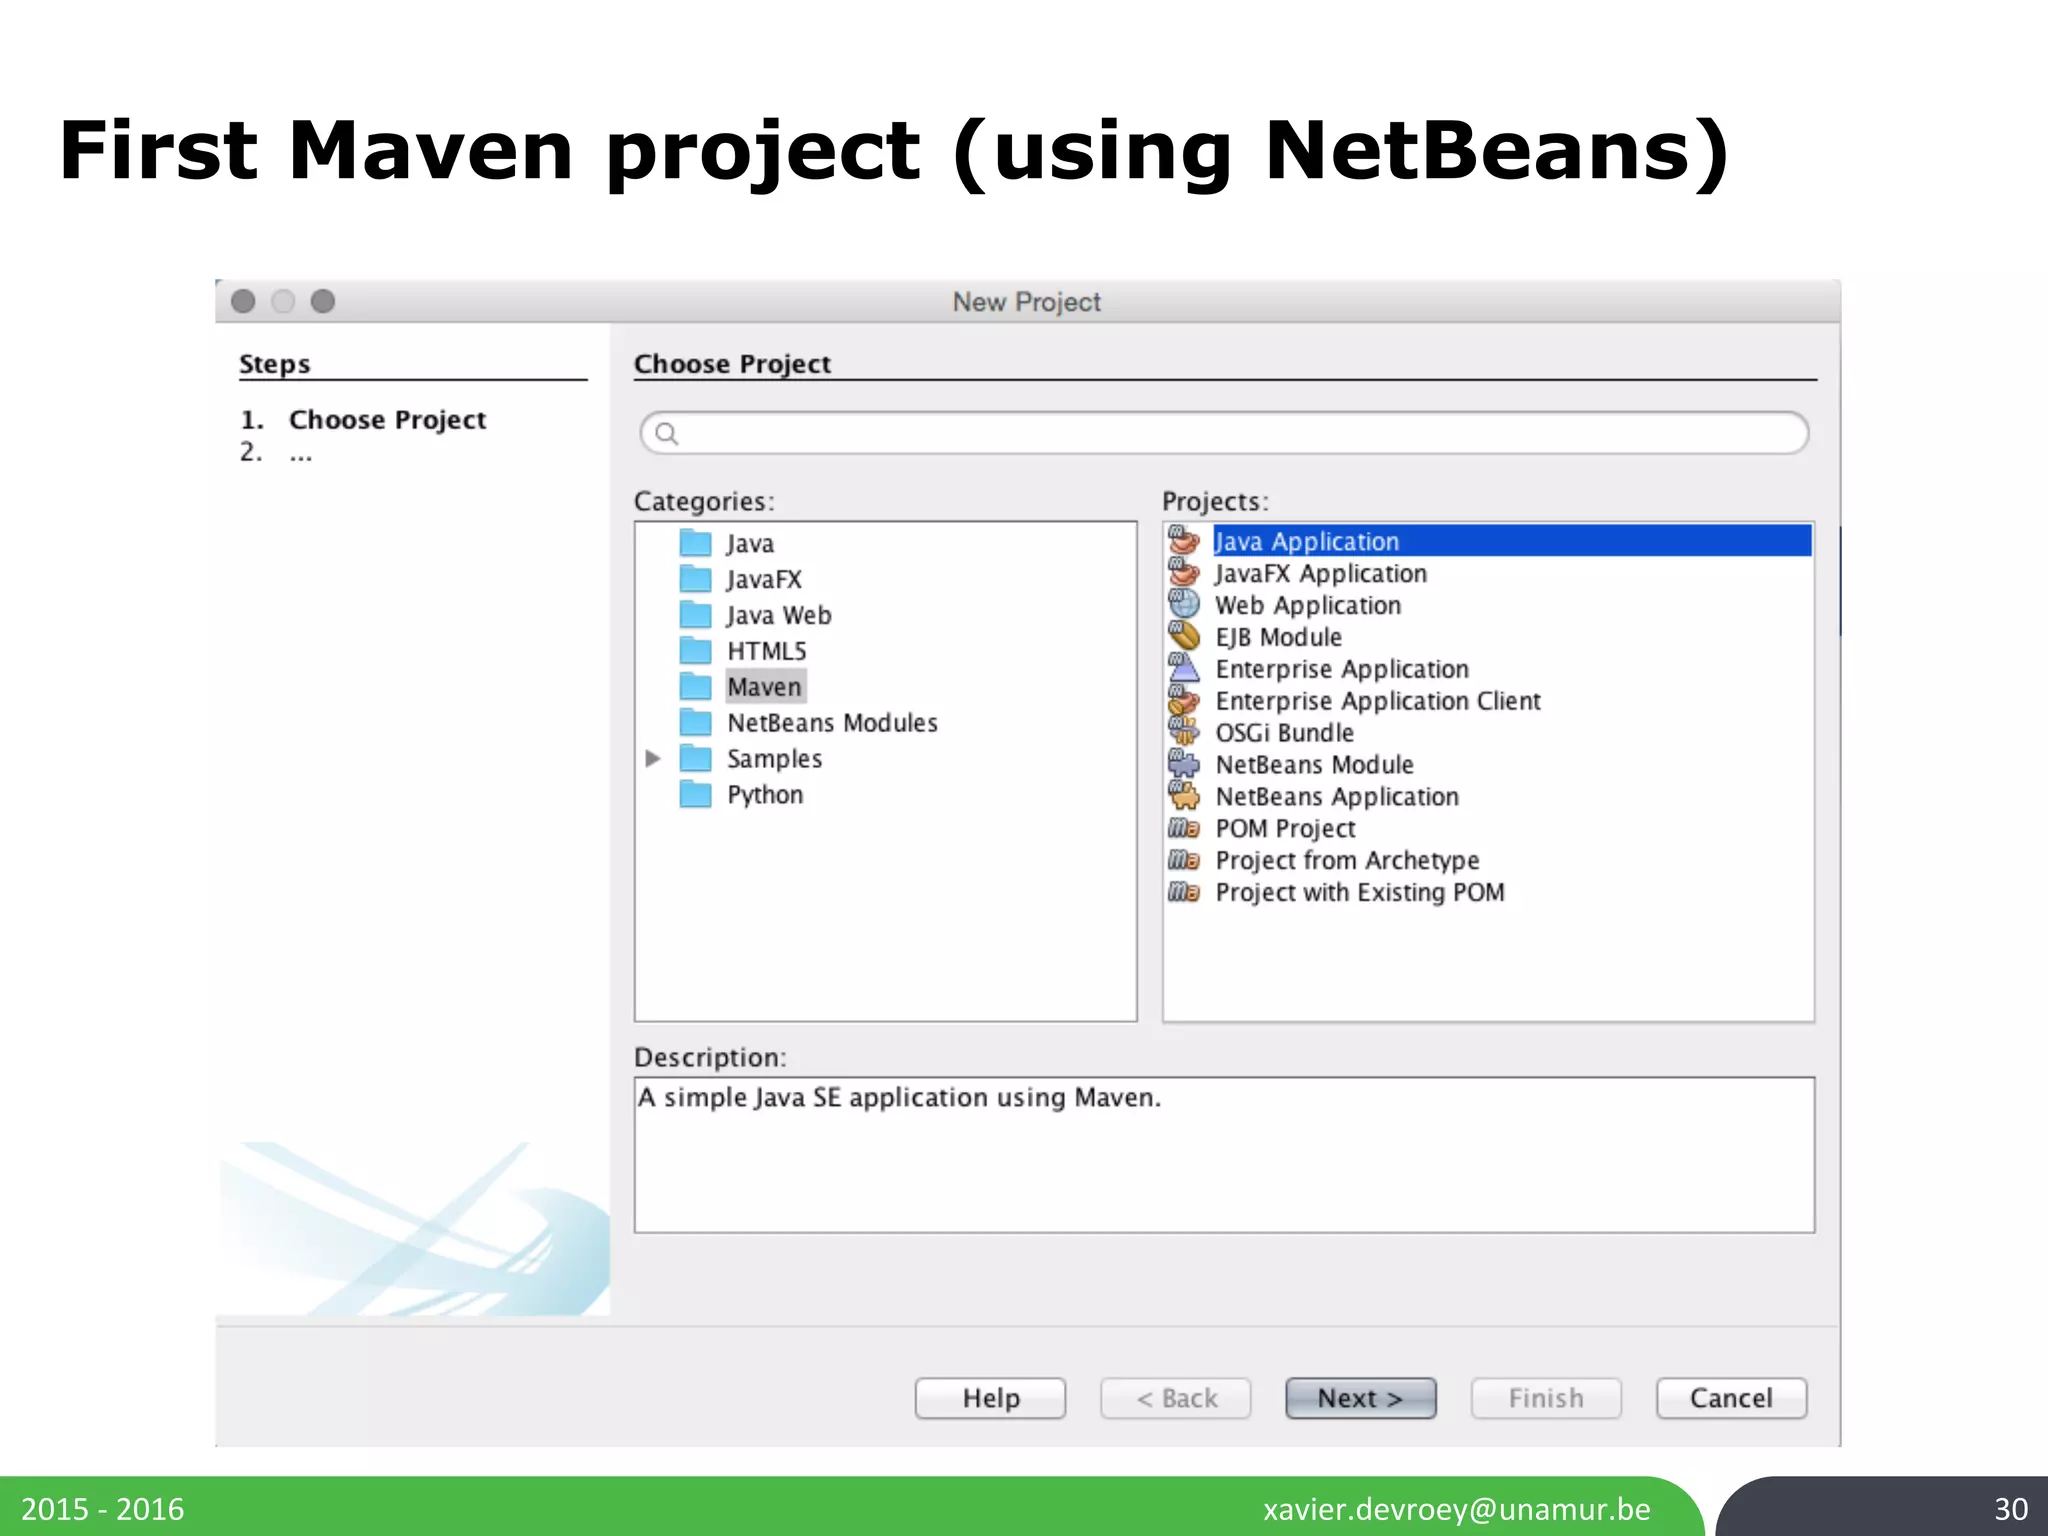
Task: Click the disabled Finish button
Action: [1546, 1398]
